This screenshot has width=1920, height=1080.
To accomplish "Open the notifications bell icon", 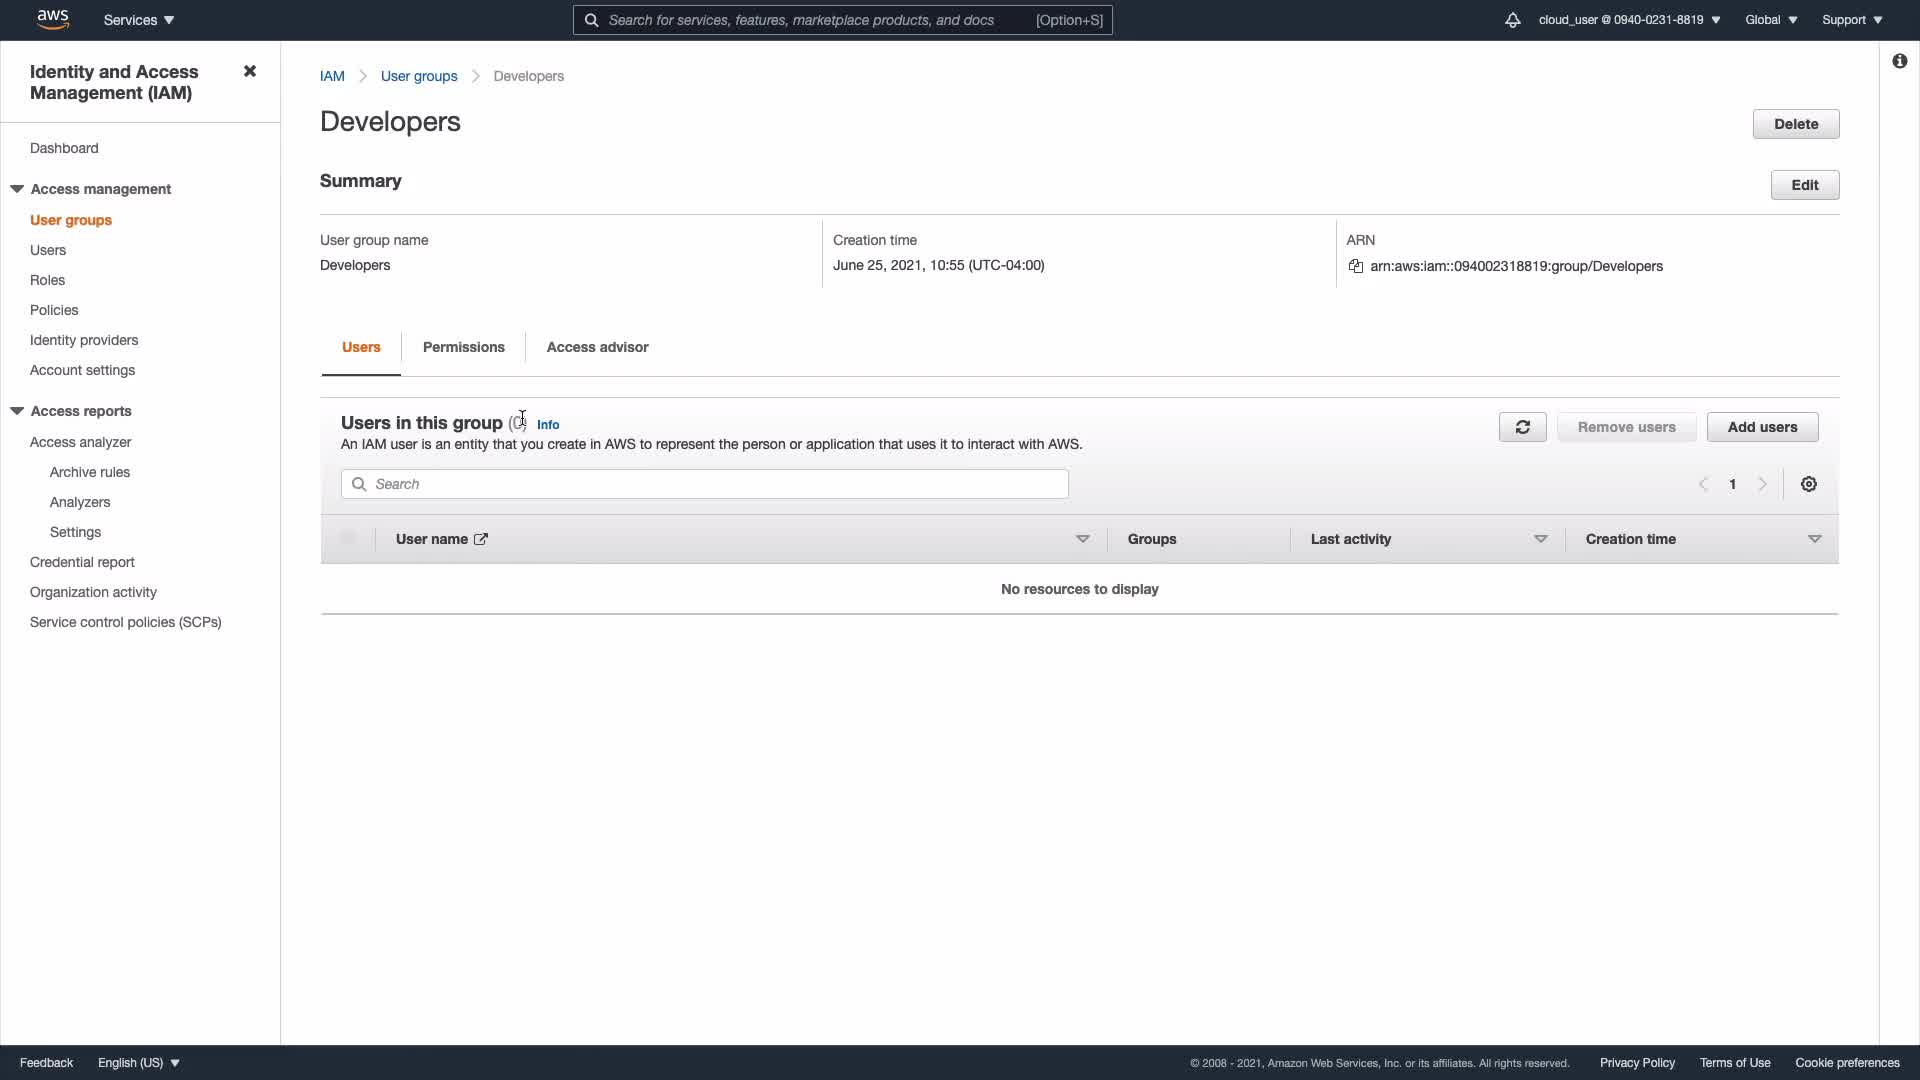I will (x=1512, y=20).
